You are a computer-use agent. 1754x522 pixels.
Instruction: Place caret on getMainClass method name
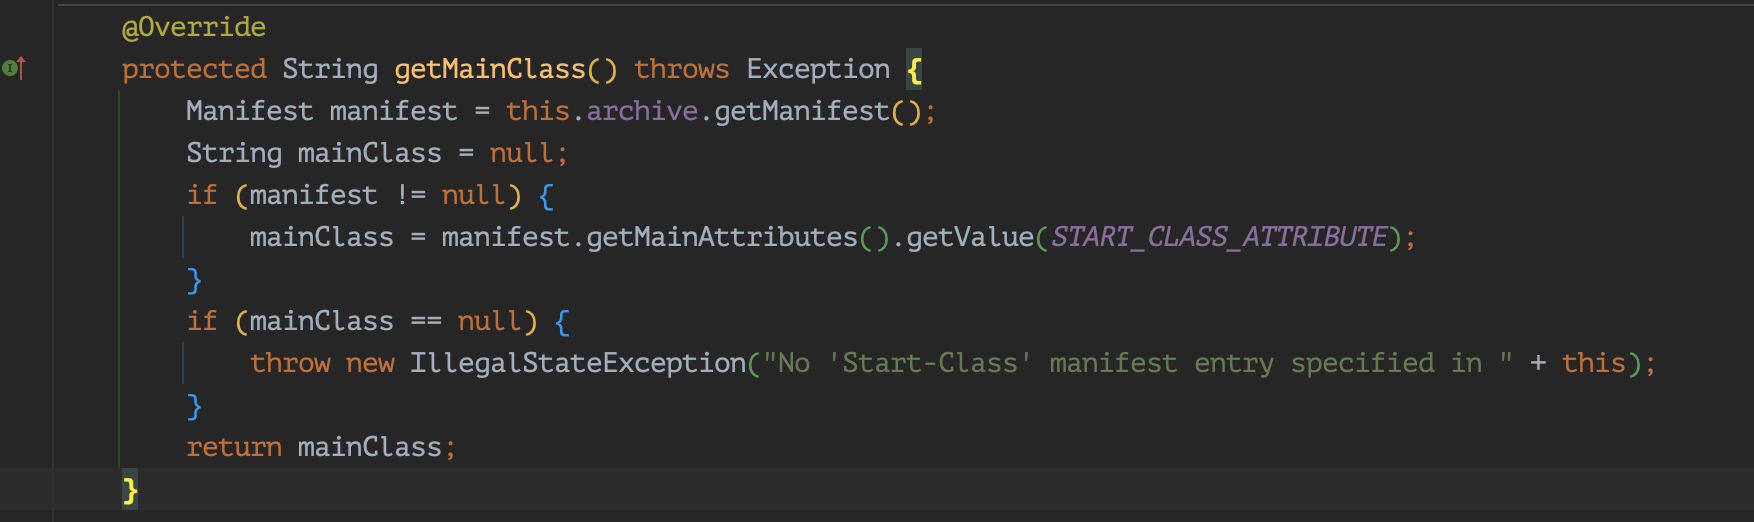490,69
